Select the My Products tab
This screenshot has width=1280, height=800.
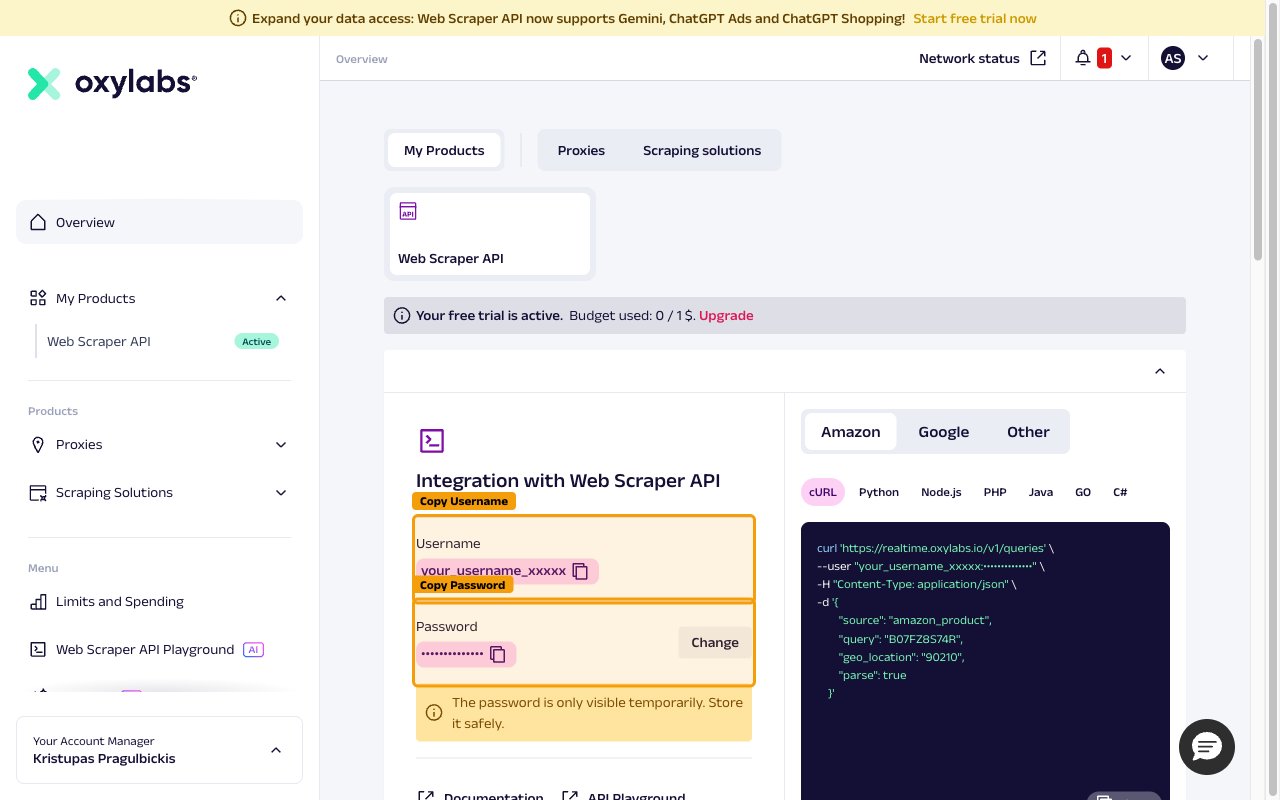pos(444,150)
